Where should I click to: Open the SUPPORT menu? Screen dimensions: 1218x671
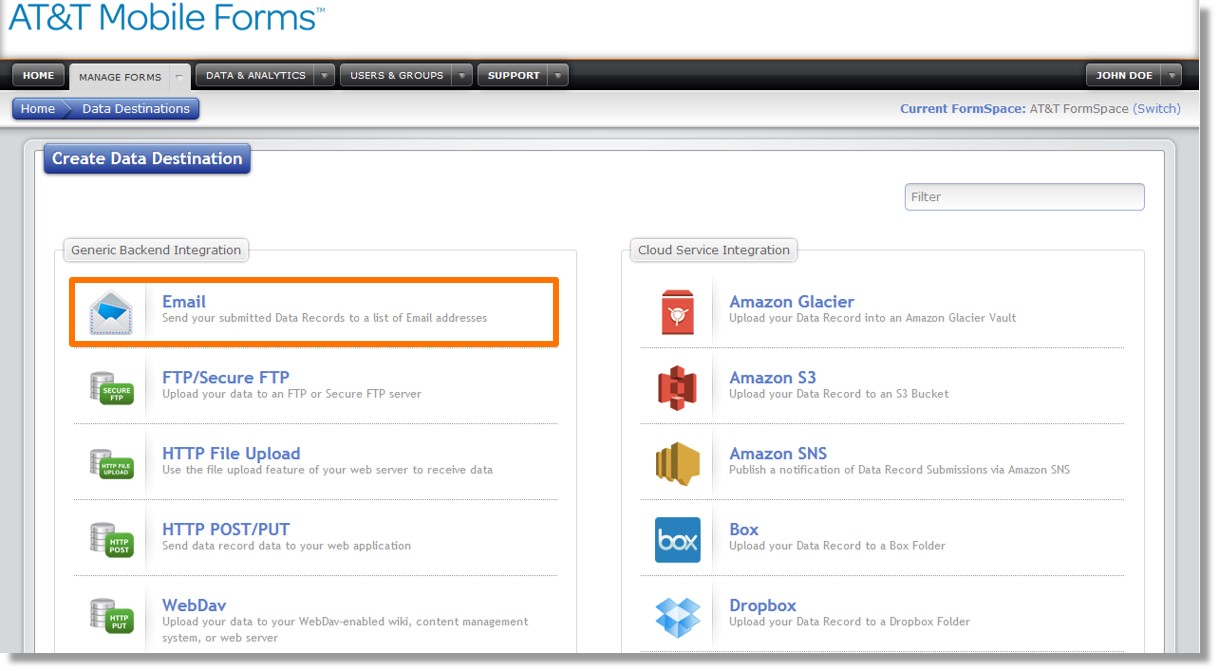pos(514,75)
